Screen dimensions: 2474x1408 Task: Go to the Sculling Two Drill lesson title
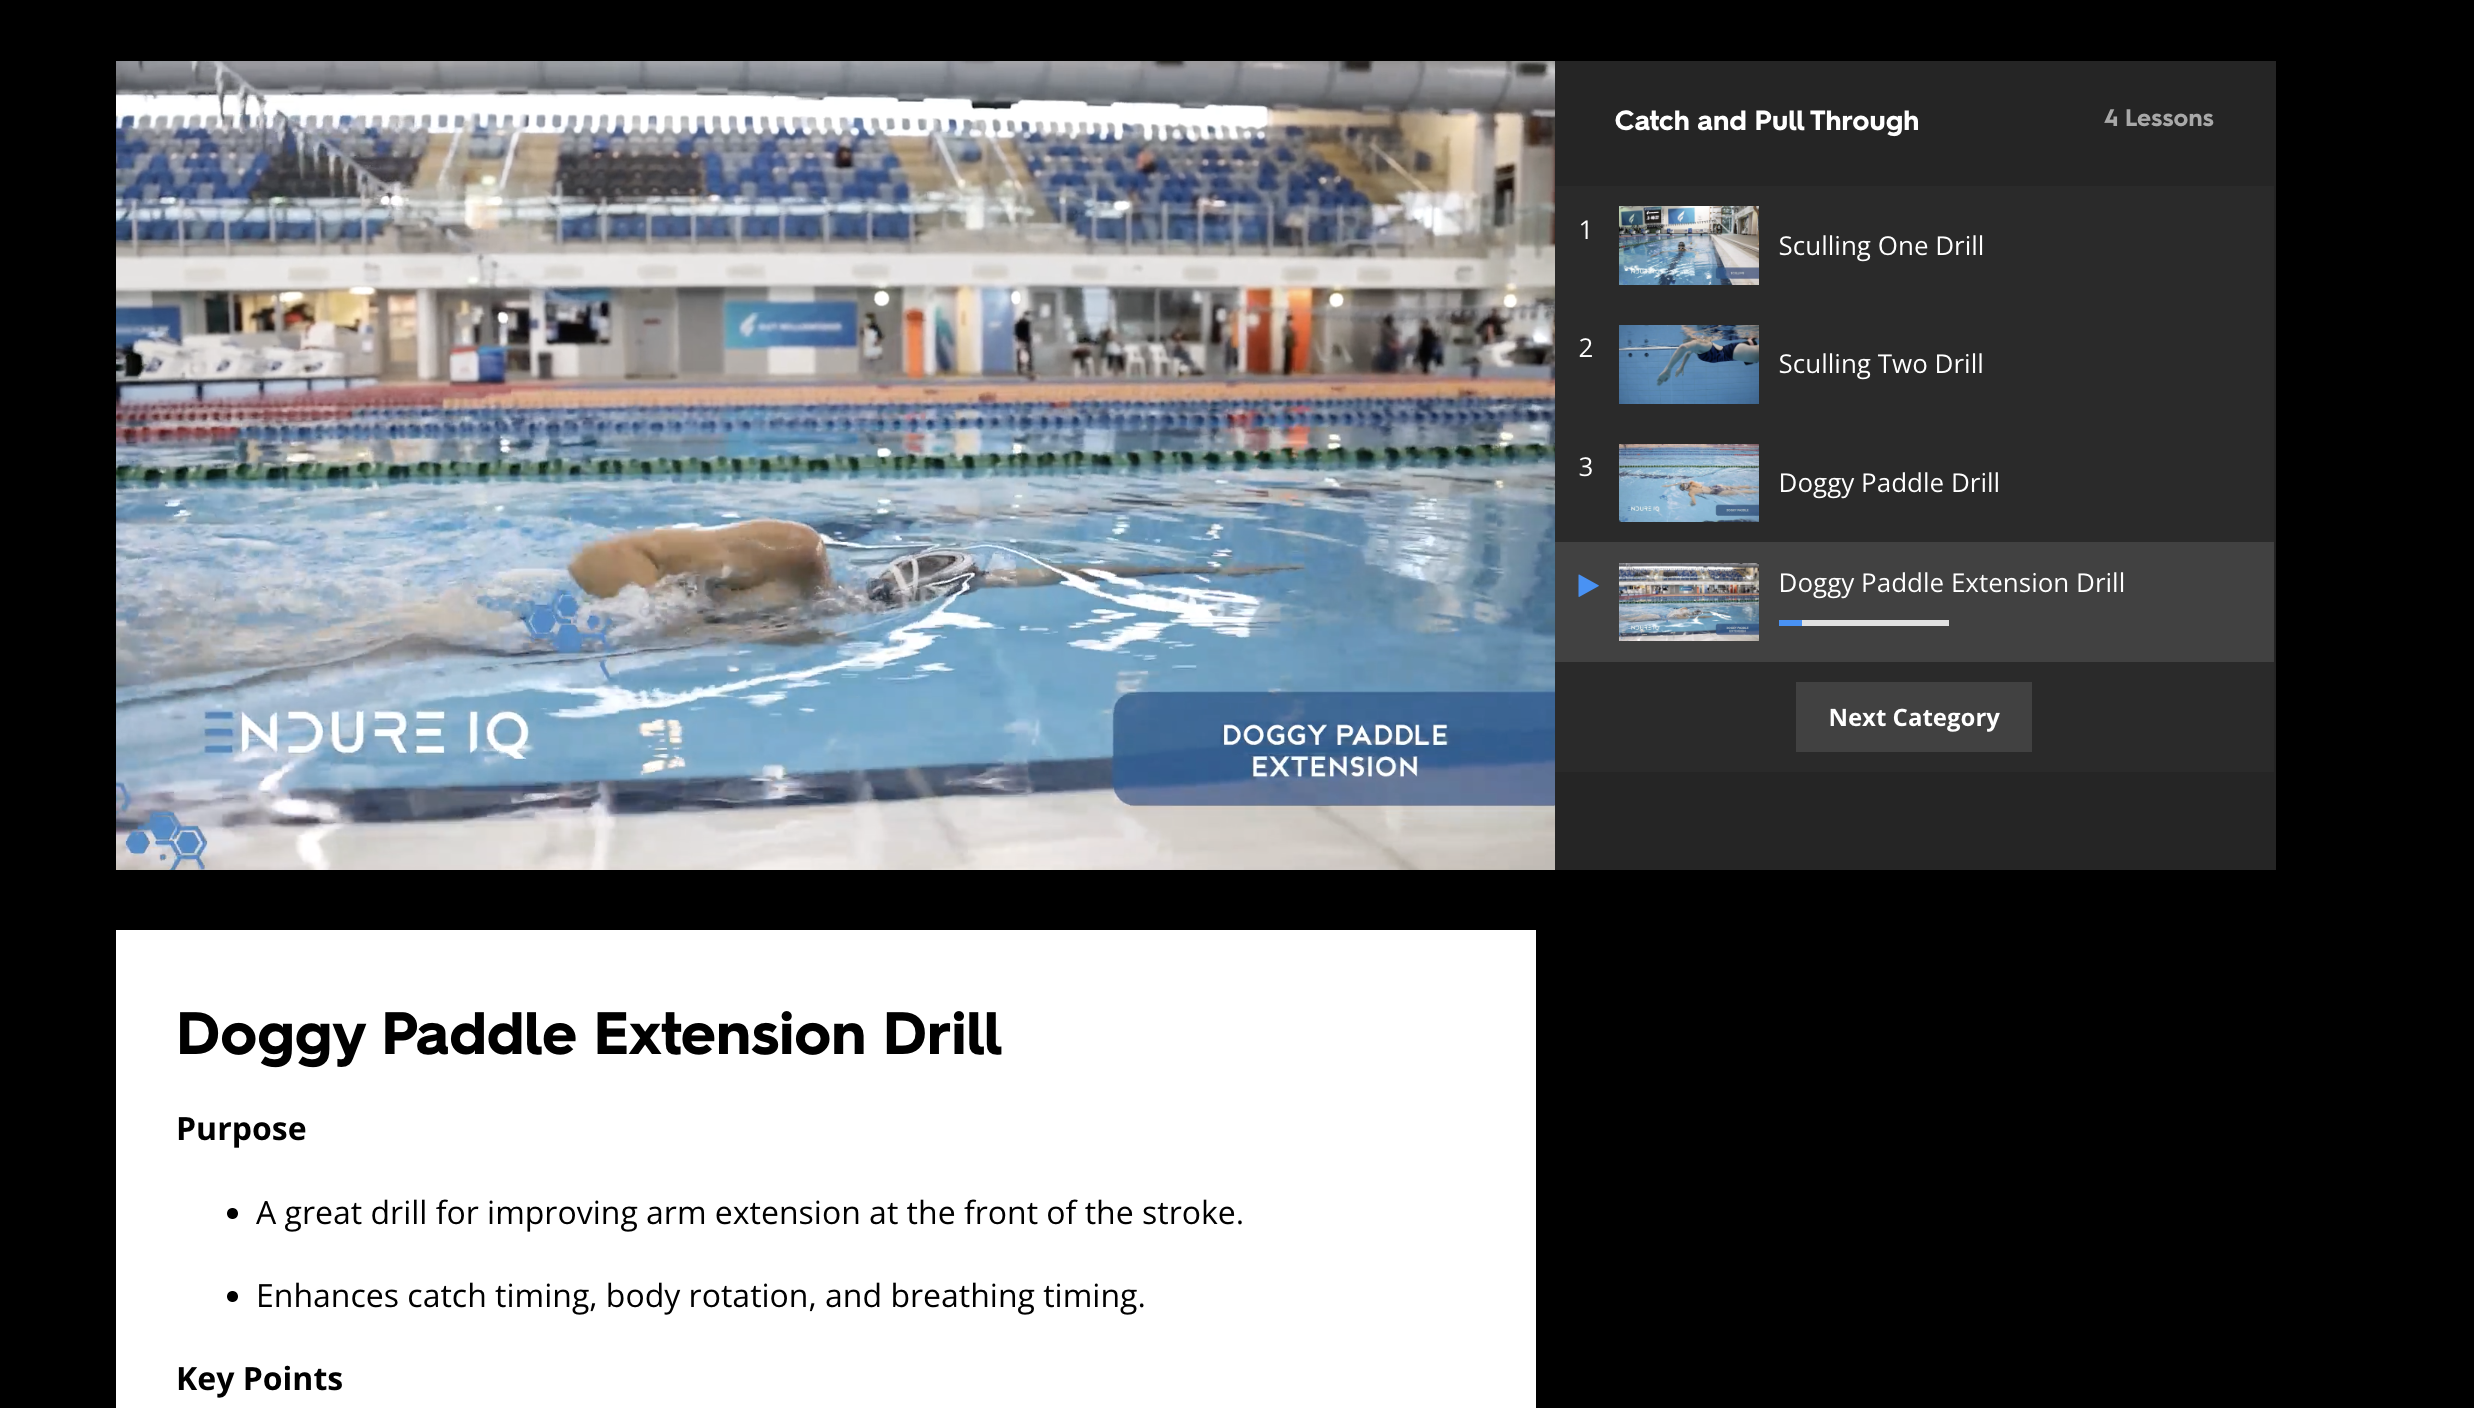(1880, 364)
